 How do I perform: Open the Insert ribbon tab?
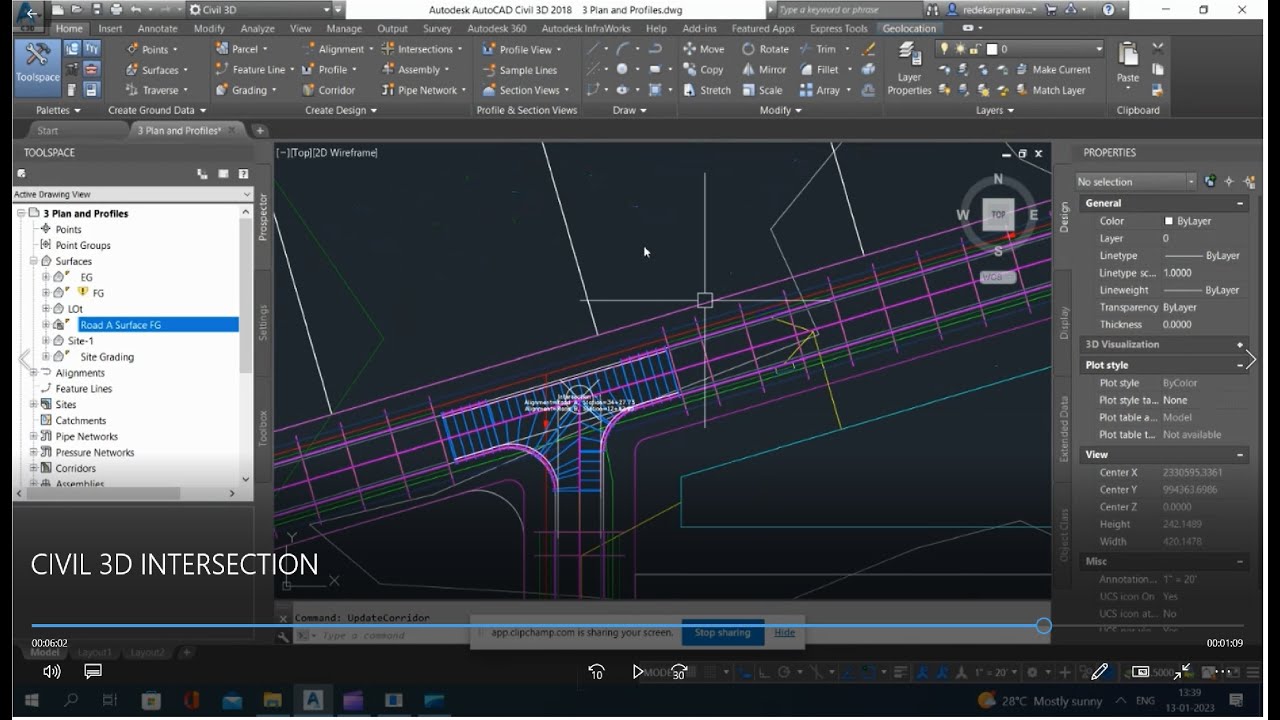pos(110,29)
